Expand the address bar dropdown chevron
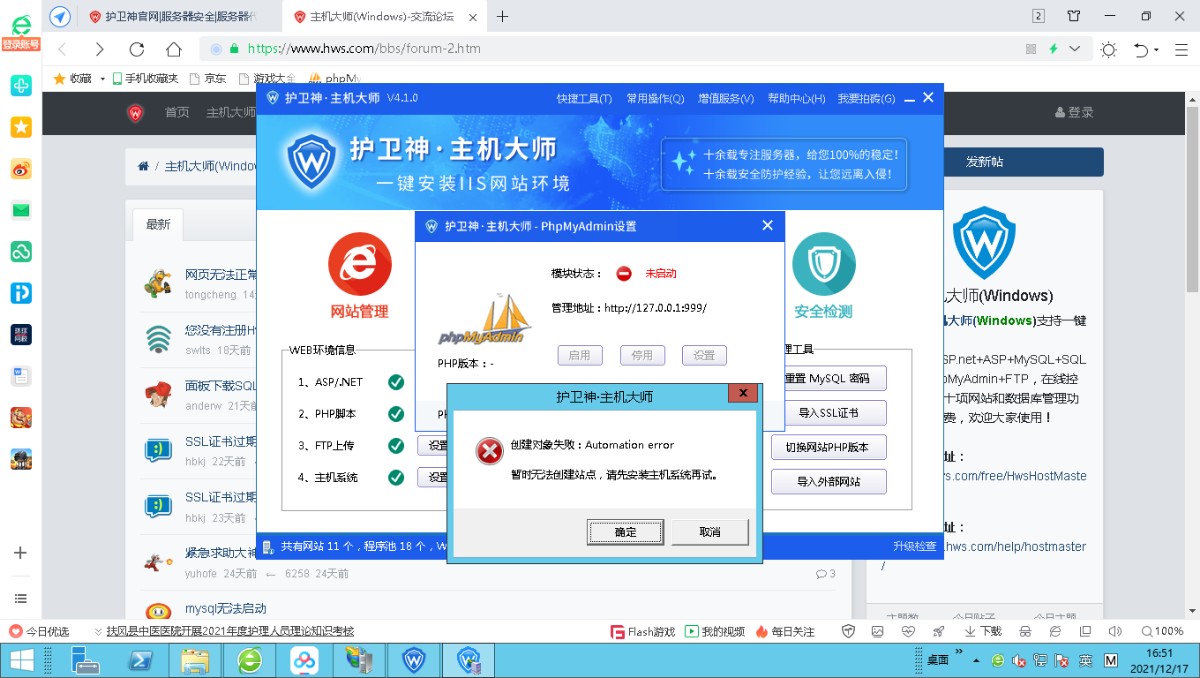The height and width of the screenshot is (678, 1200). coord(1075,49)
